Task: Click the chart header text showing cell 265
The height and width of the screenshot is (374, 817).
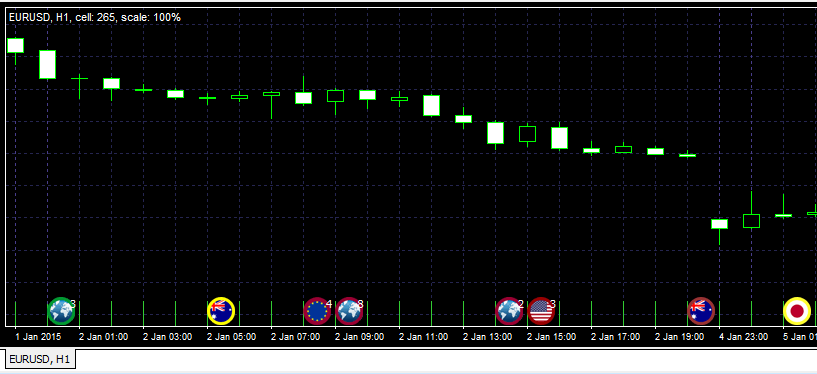Action: tap(95, 18)
